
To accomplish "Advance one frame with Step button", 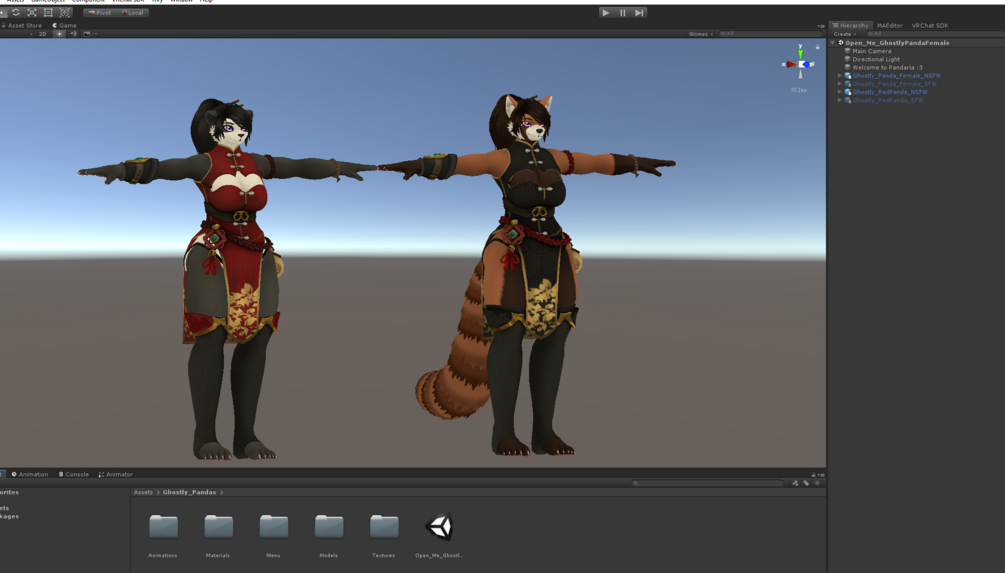I will [639, 13].
